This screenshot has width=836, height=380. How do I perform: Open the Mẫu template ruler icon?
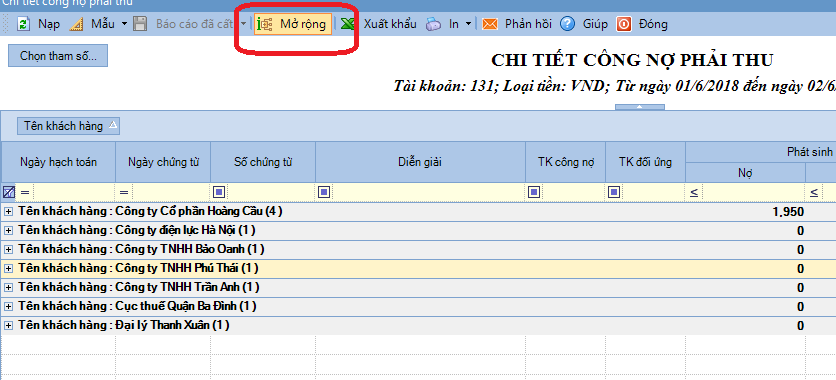pos(77,24)
